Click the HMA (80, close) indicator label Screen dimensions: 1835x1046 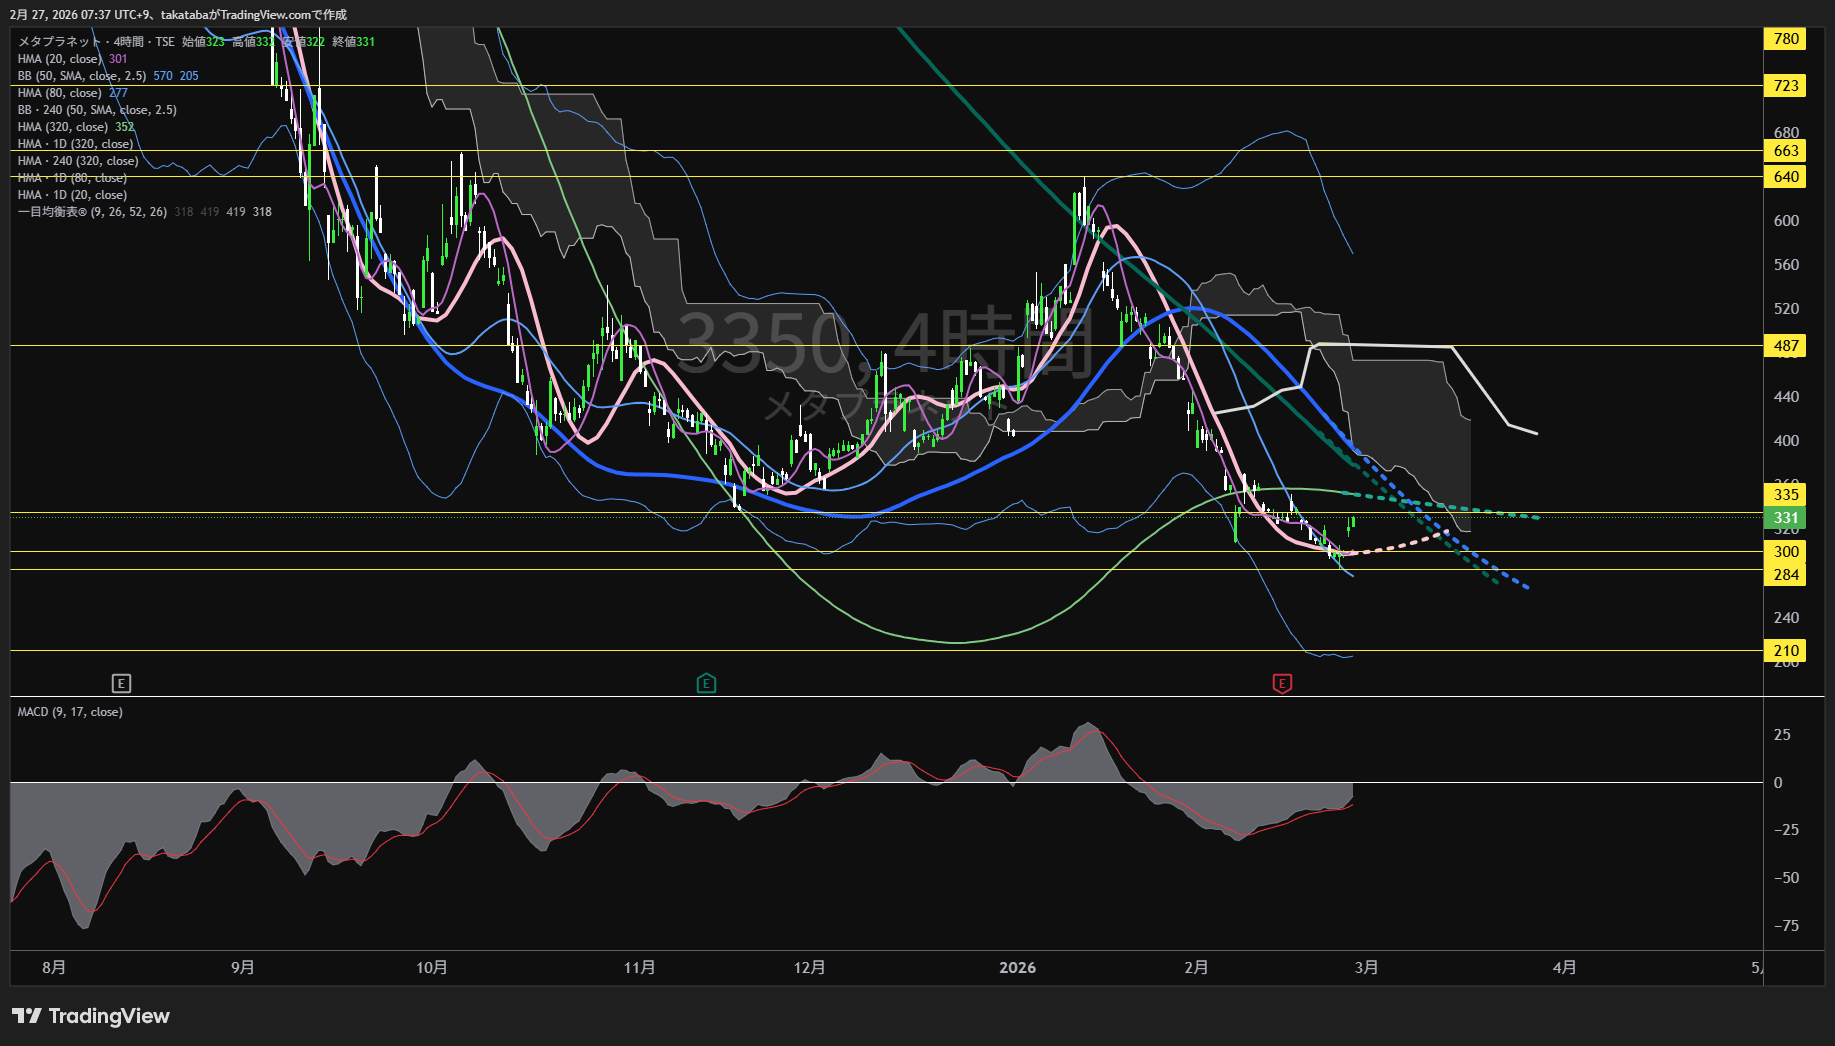pyautogui.click(x=59, y=93)
